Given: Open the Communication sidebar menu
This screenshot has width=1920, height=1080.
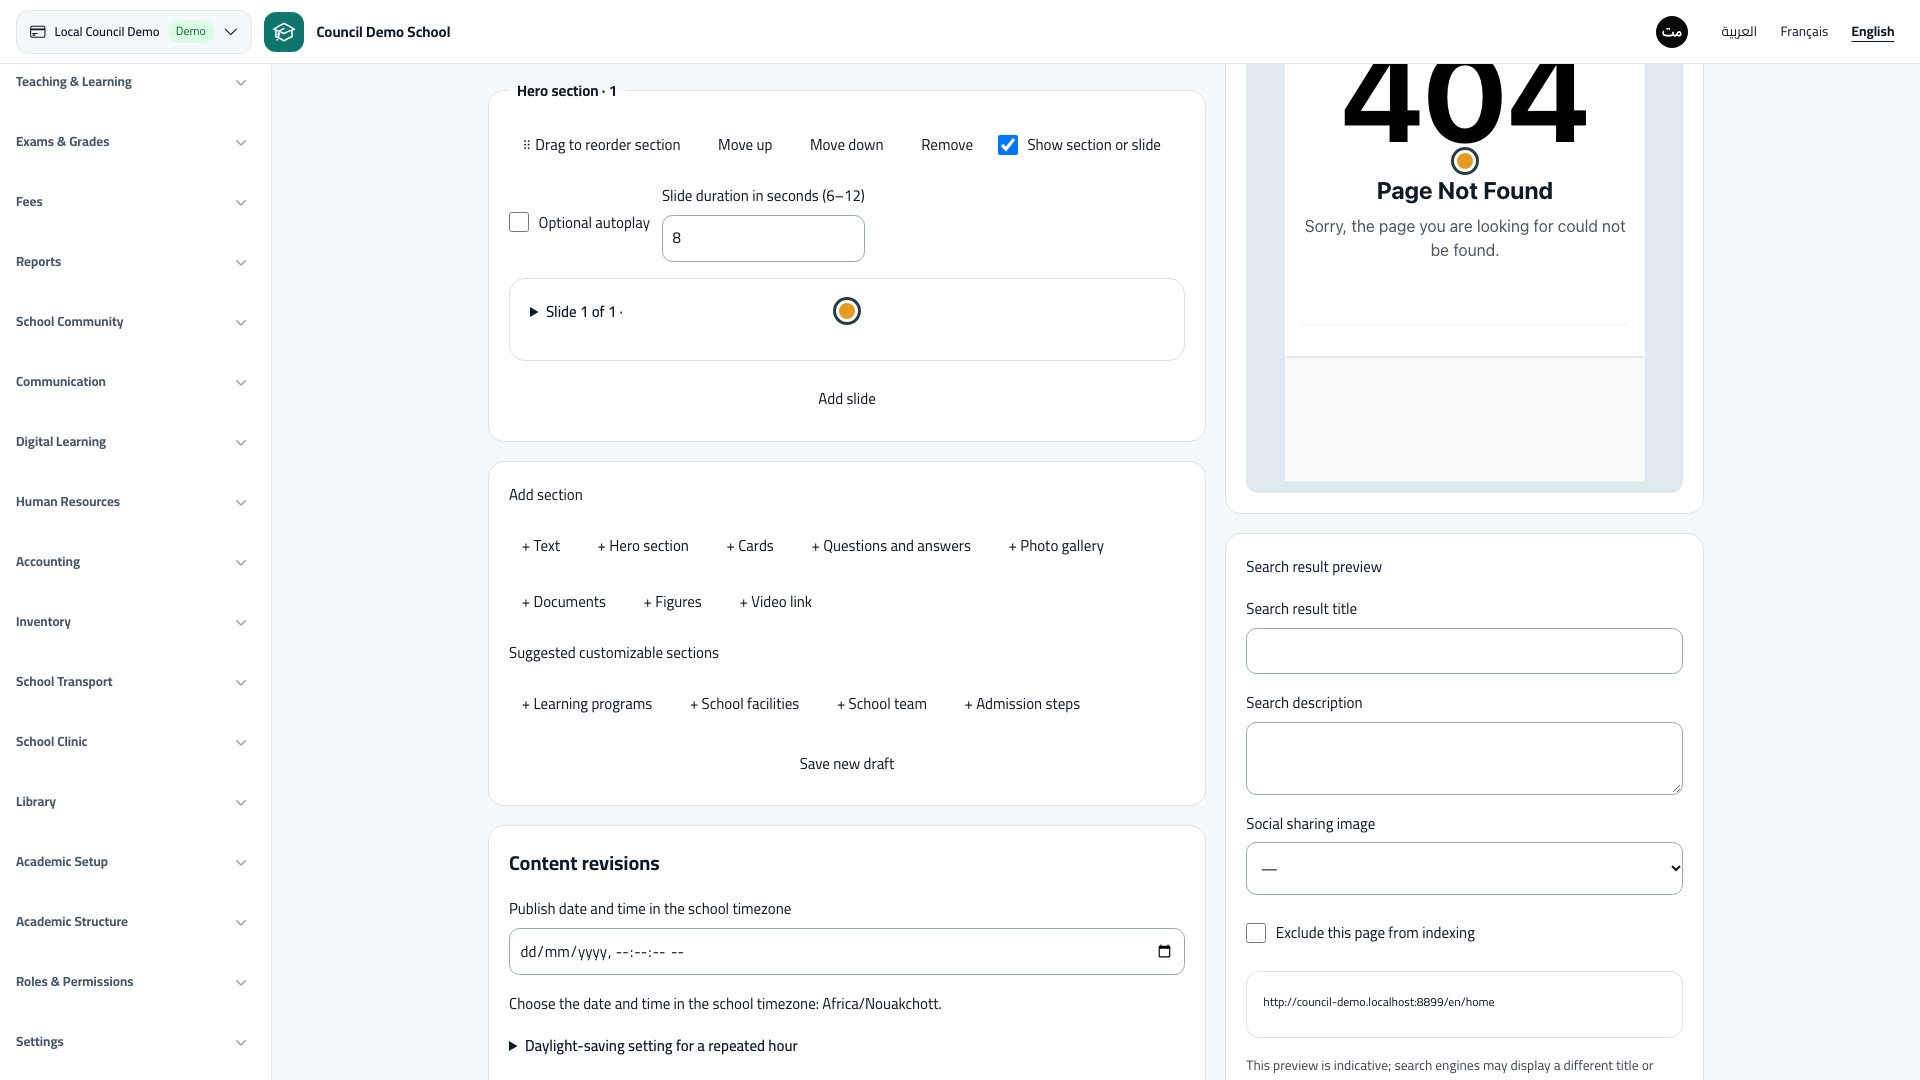Looking at the screenshot, I should click(x=131, y=382).
